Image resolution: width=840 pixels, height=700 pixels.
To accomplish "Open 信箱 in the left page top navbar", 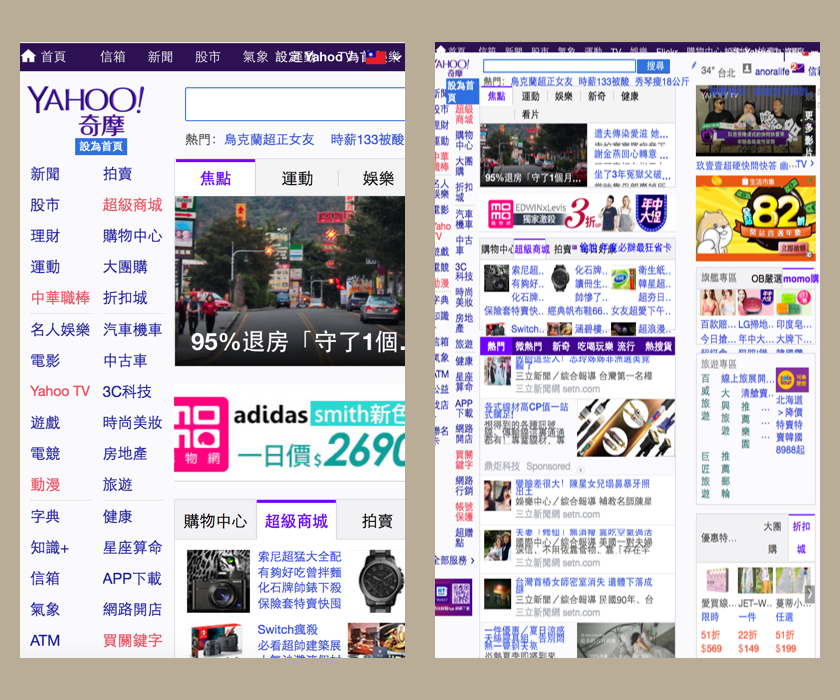I will (112, 56).
